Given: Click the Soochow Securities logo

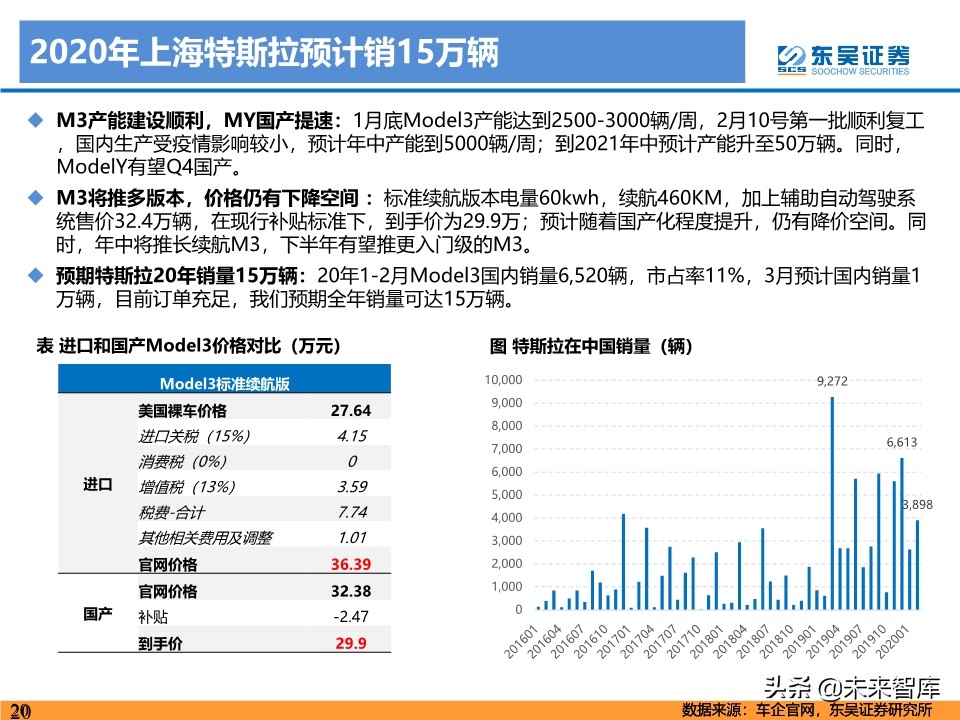Looking at the screenshot, I should [x=843, y=60].
